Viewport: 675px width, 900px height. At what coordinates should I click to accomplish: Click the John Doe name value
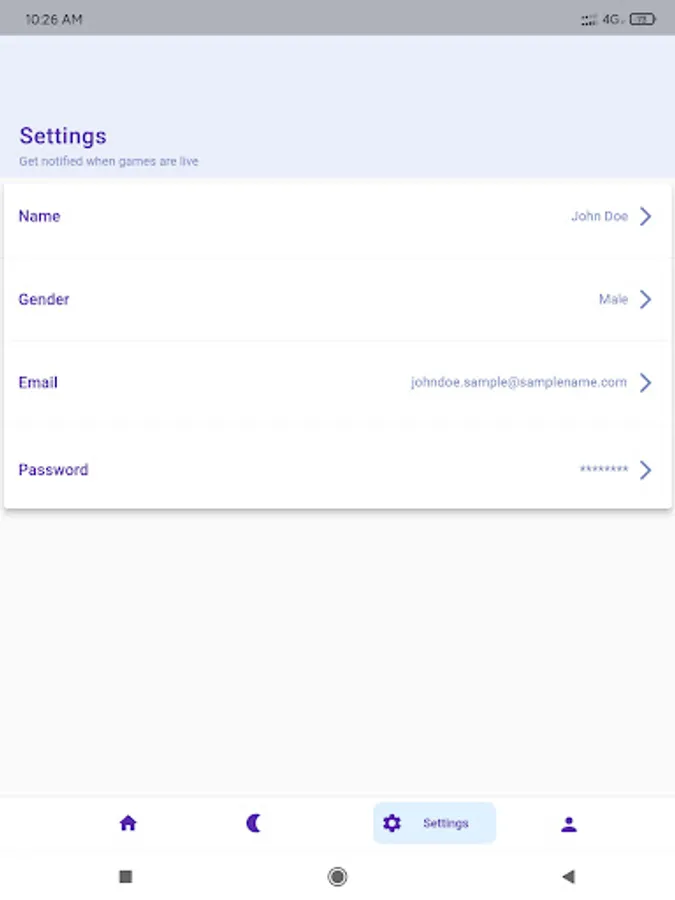click(x=599, y=216)
